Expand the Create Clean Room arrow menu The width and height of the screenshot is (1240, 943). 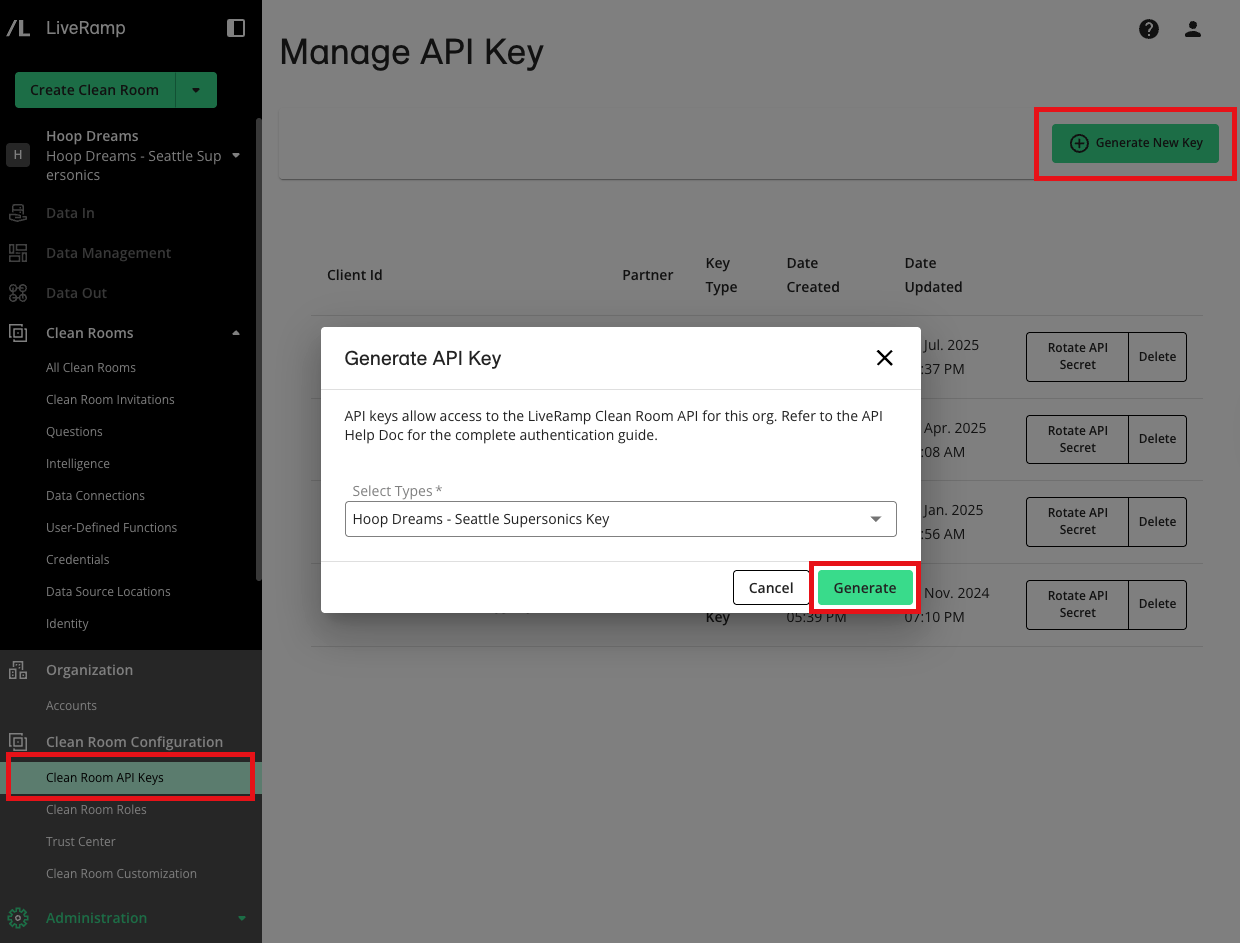point(196,90)
